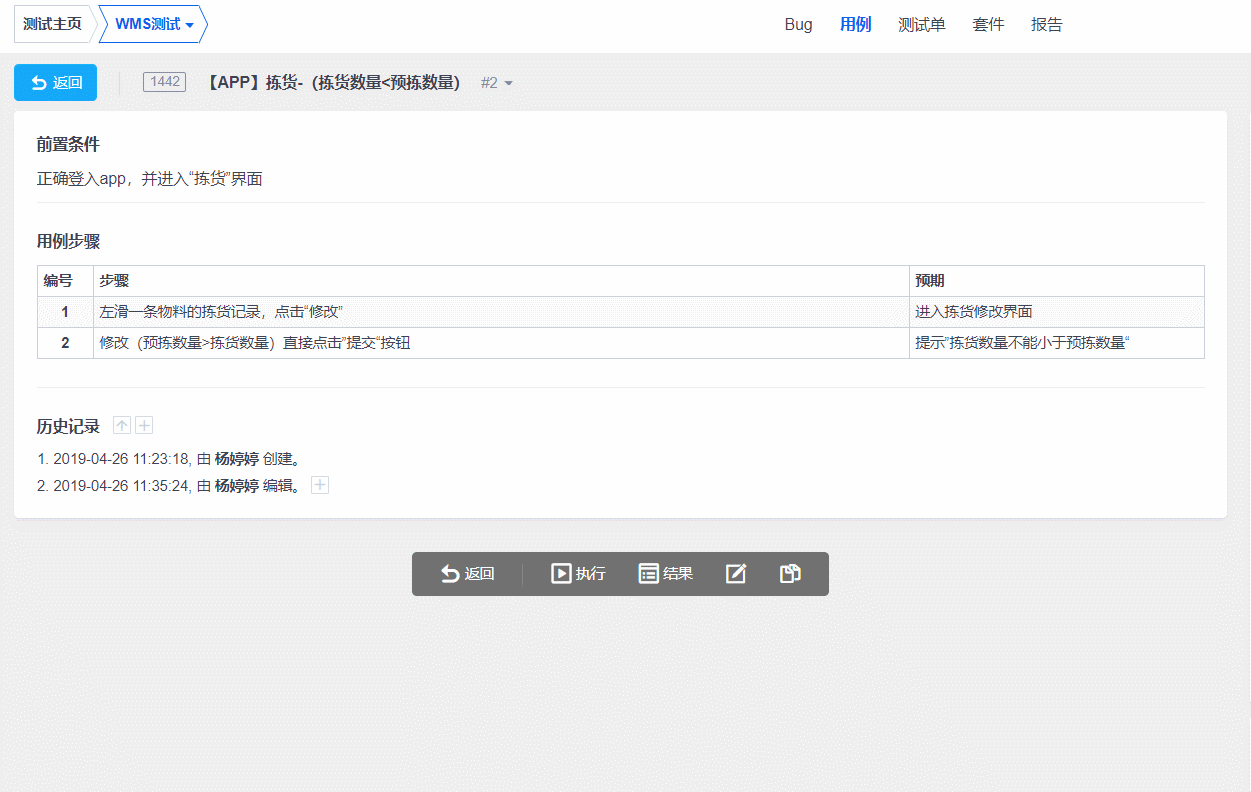Click step 2 expected result cell
The image size is (1251, 792).
coord(1055,343)
